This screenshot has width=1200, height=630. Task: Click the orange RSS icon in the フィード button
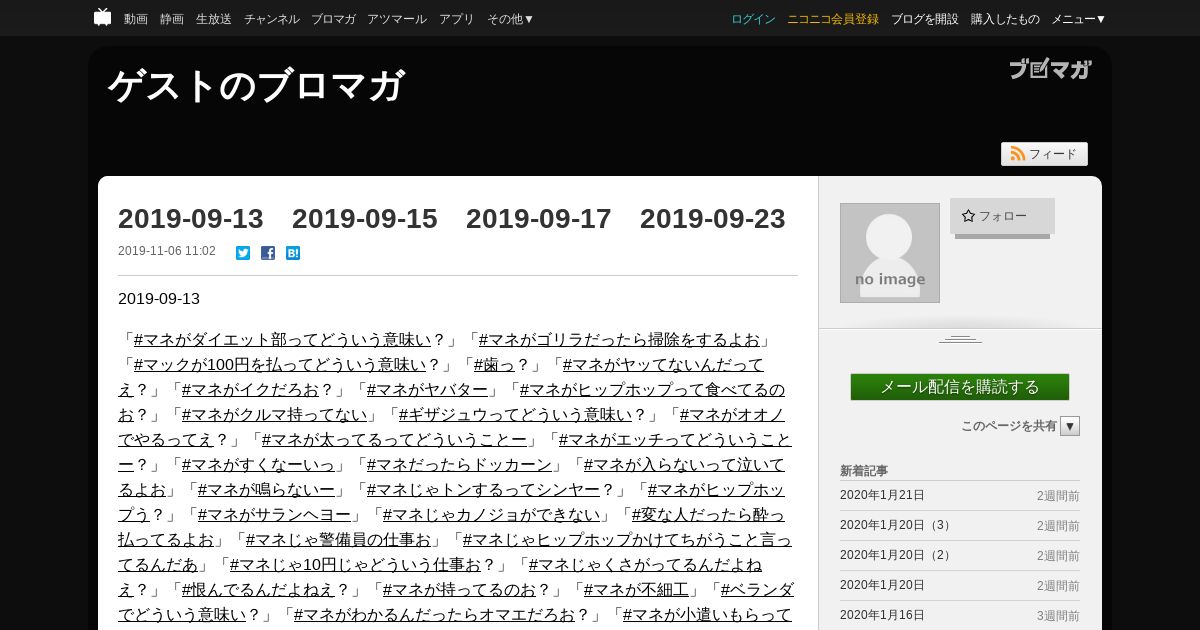pyautogui.click(x=1018, y=154)
